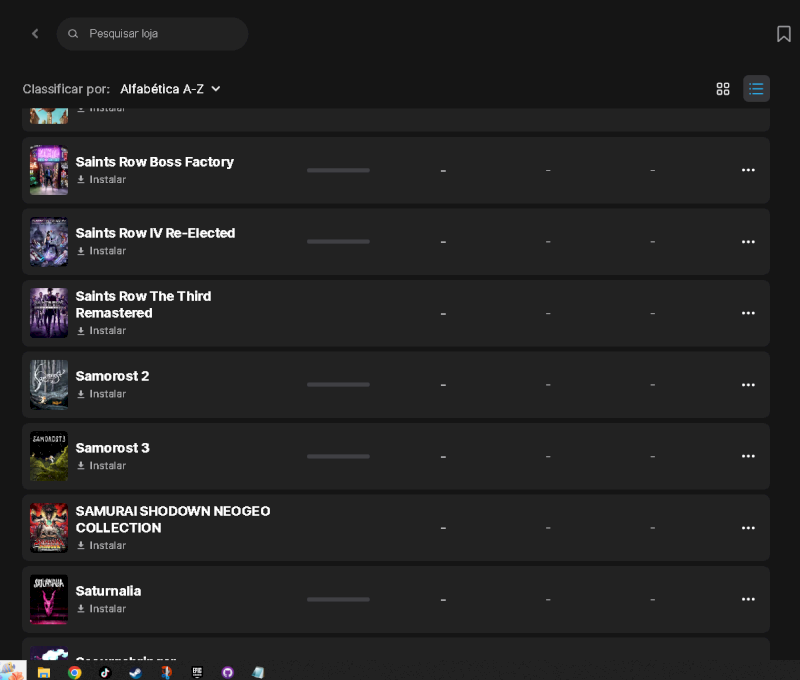The width and height of the screenshot is (800, 680).
Task: Open the Alfabética A-Z sort dropdown
Action: point(170,89)
